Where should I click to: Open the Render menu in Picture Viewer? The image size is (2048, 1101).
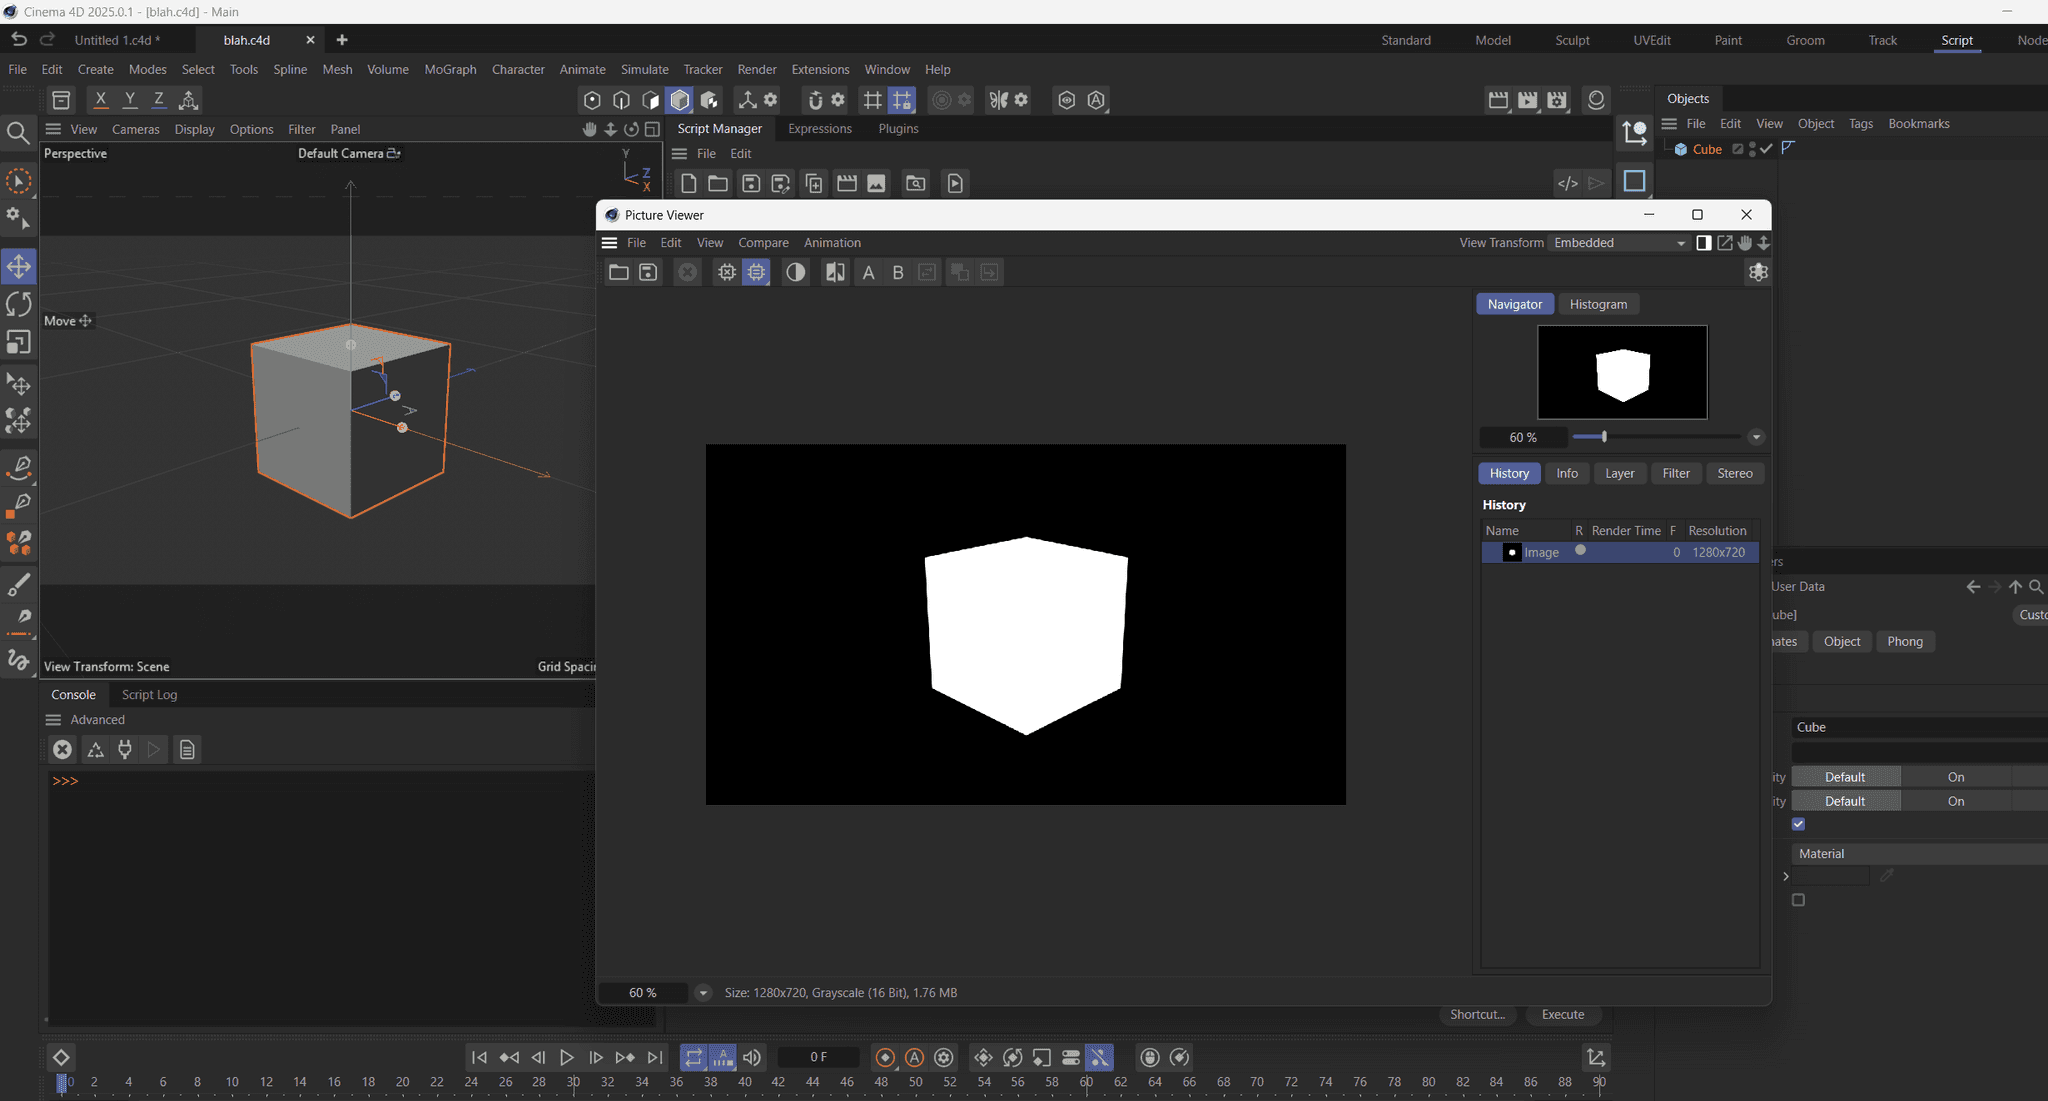tap(755, 69)
